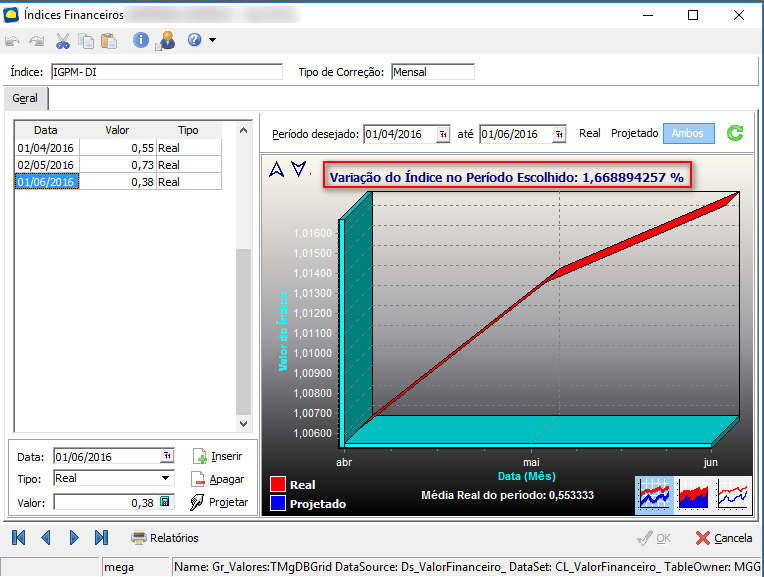
Task: Expand the help dropdown arrow
Action: tap(212, 40)
